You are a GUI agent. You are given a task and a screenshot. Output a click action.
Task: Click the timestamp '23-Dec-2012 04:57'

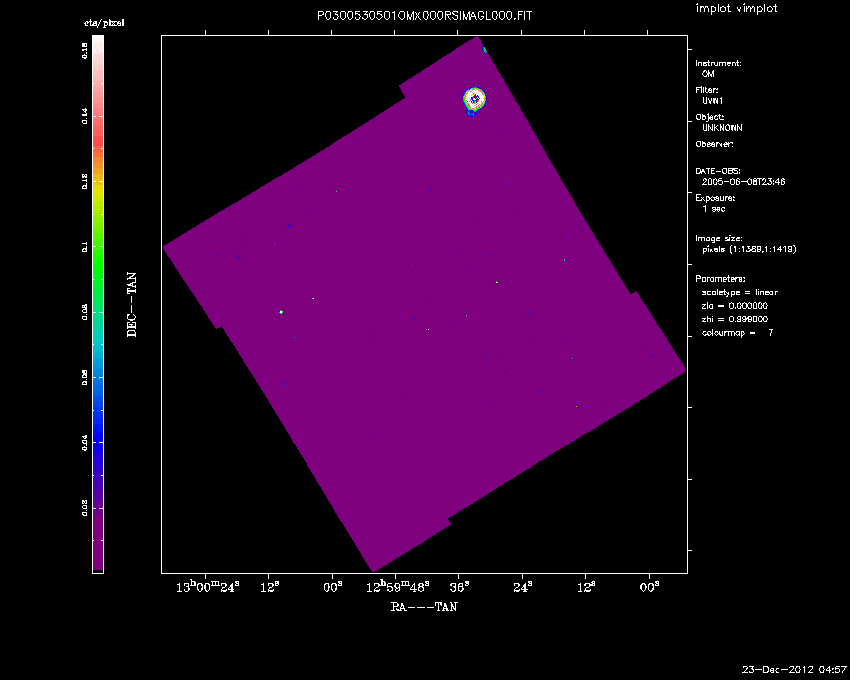click(794, 669)
